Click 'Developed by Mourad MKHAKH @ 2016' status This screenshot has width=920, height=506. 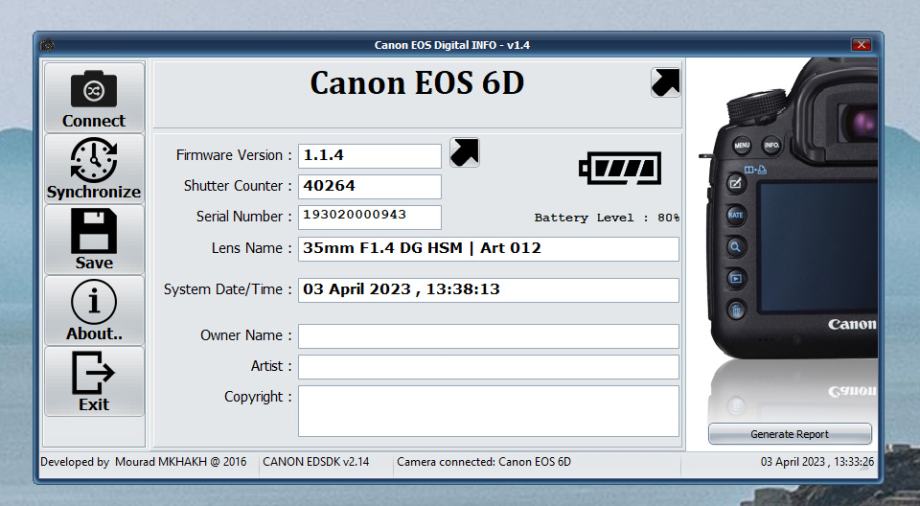(143, 462)
